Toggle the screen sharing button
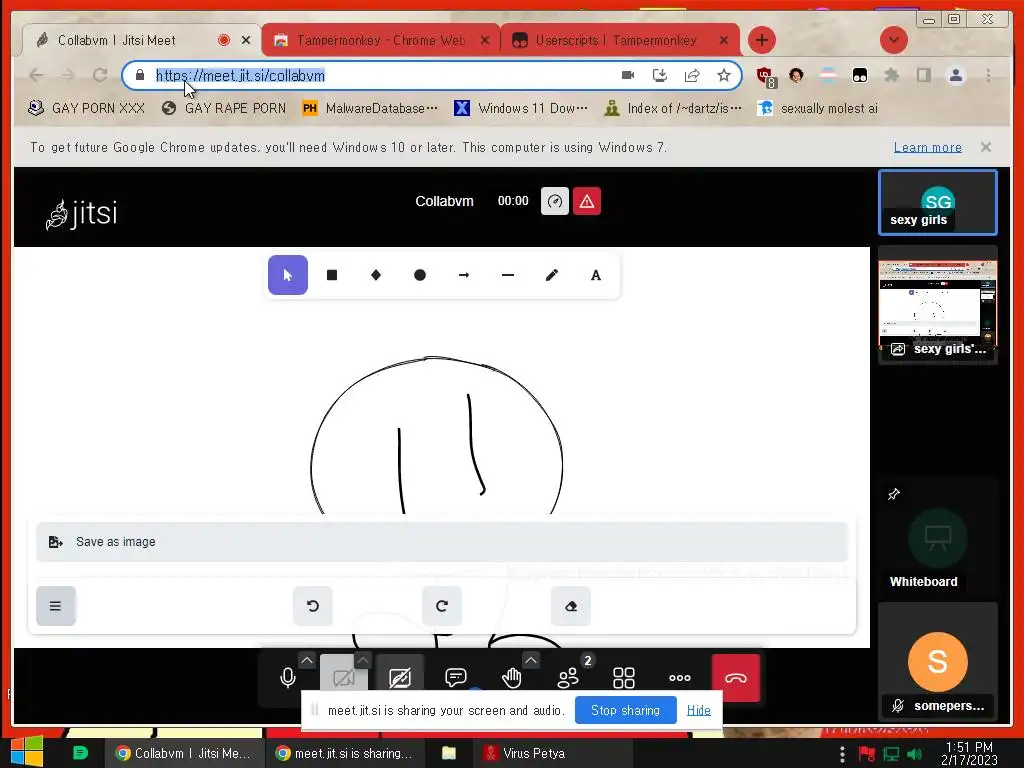 (x=400, y=678)
